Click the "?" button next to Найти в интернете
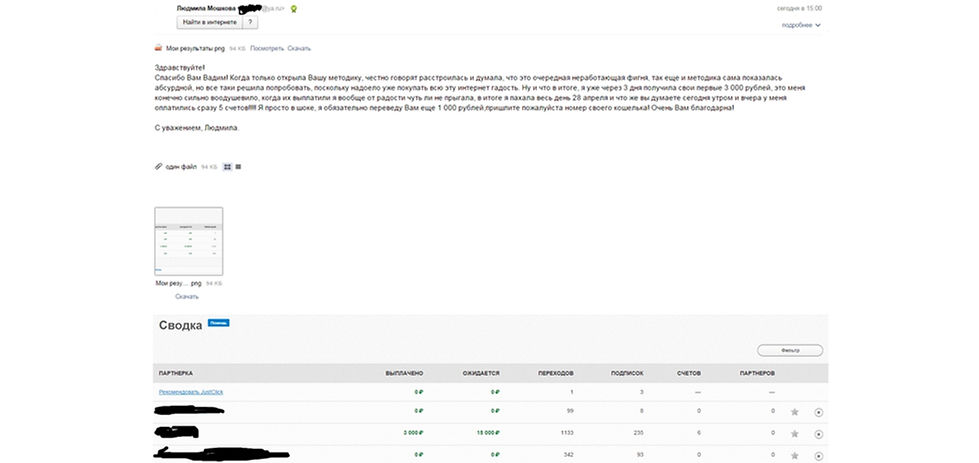This screenshot has height=463, width=979. [250, 22]
